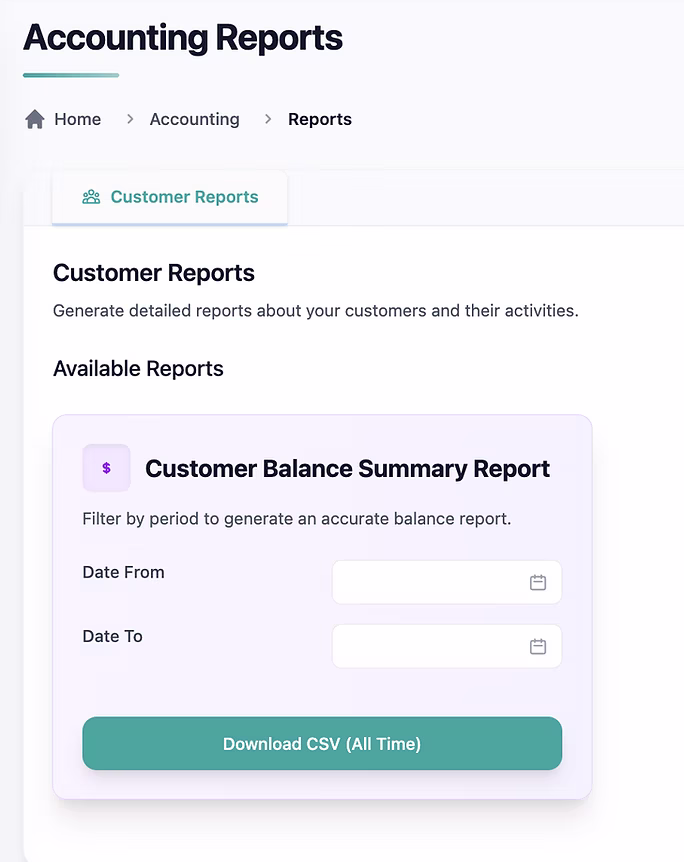Click the Available Reports heading
This screenshot has width=684, height=862.
(138, 369)
